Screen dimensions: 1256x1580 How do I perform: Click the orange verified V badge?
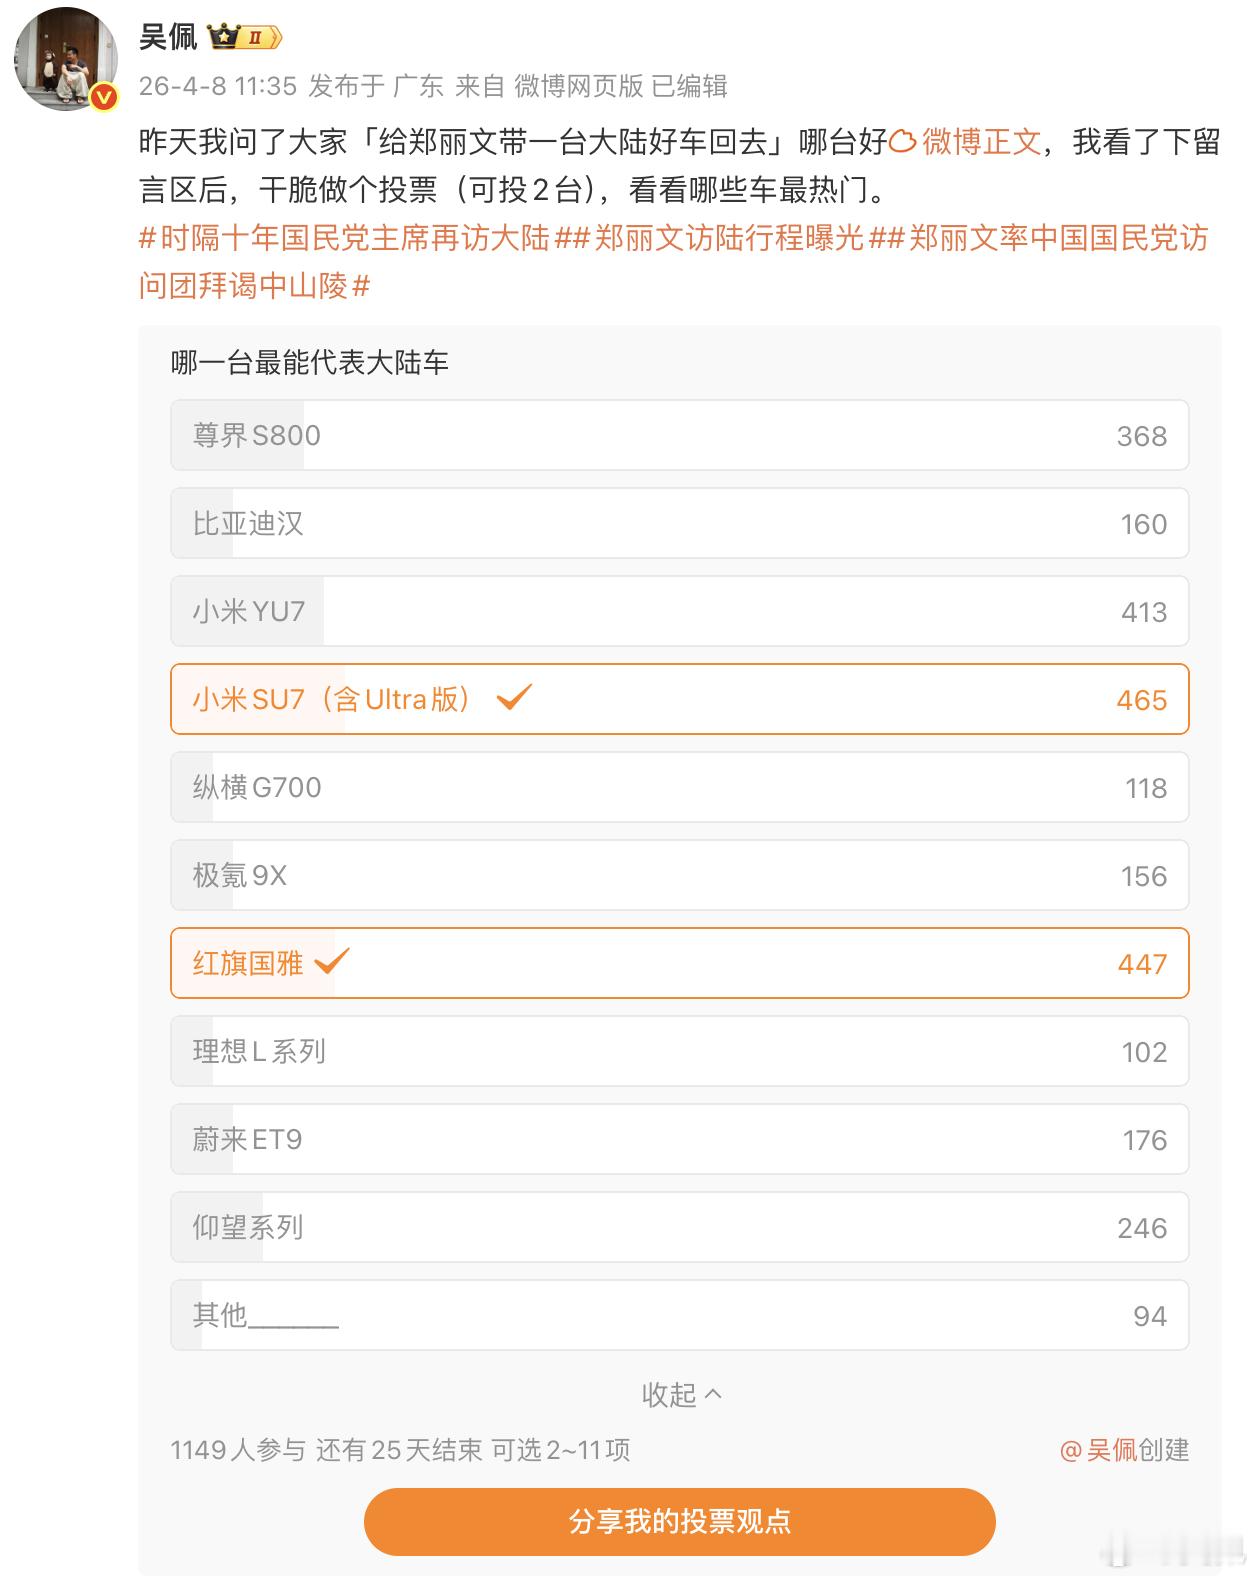point(104,97)
